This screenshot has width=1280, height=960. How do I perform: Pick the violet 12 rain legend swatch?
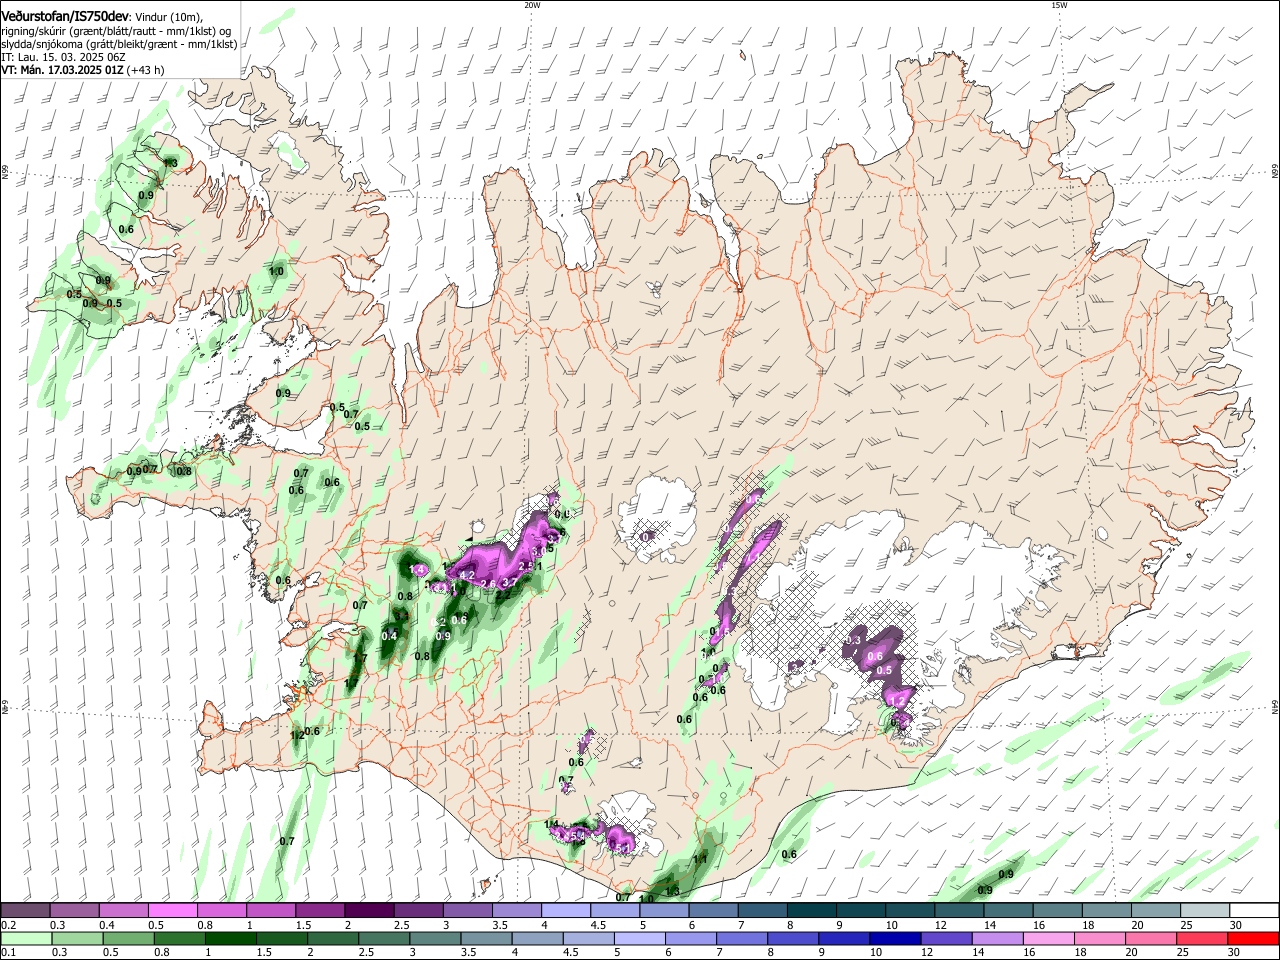point(947,938)
